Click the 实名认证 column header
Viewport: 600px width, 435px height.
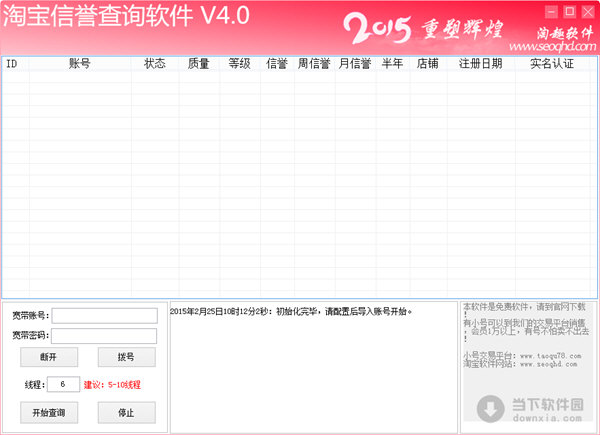point(552,64)
